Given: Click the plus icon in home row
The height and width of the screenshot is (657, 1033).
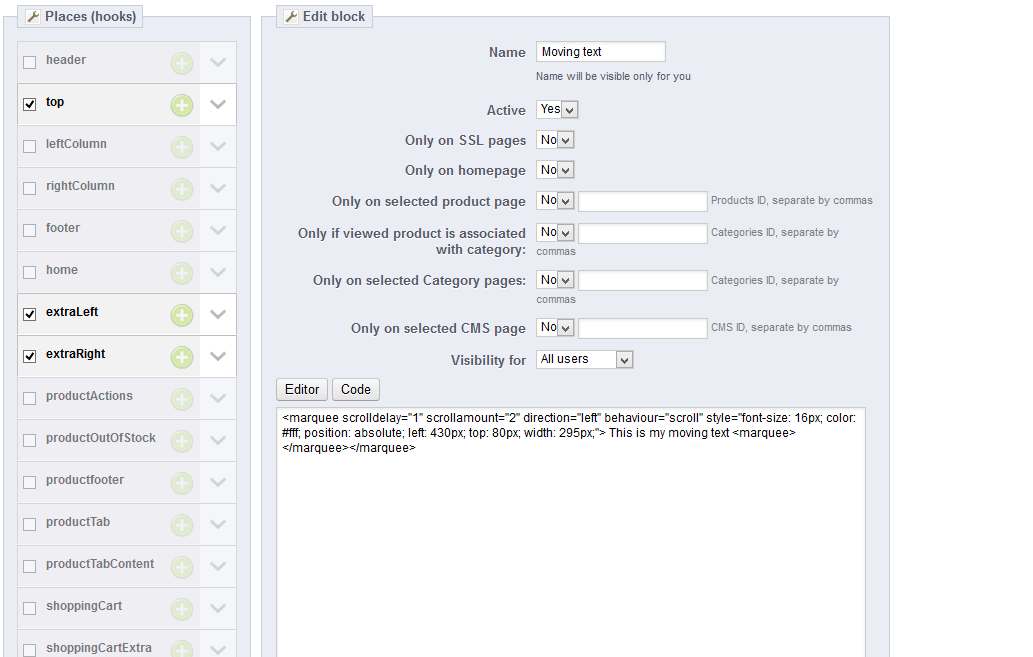Looking at the screenshot, I should click(182, 273).
